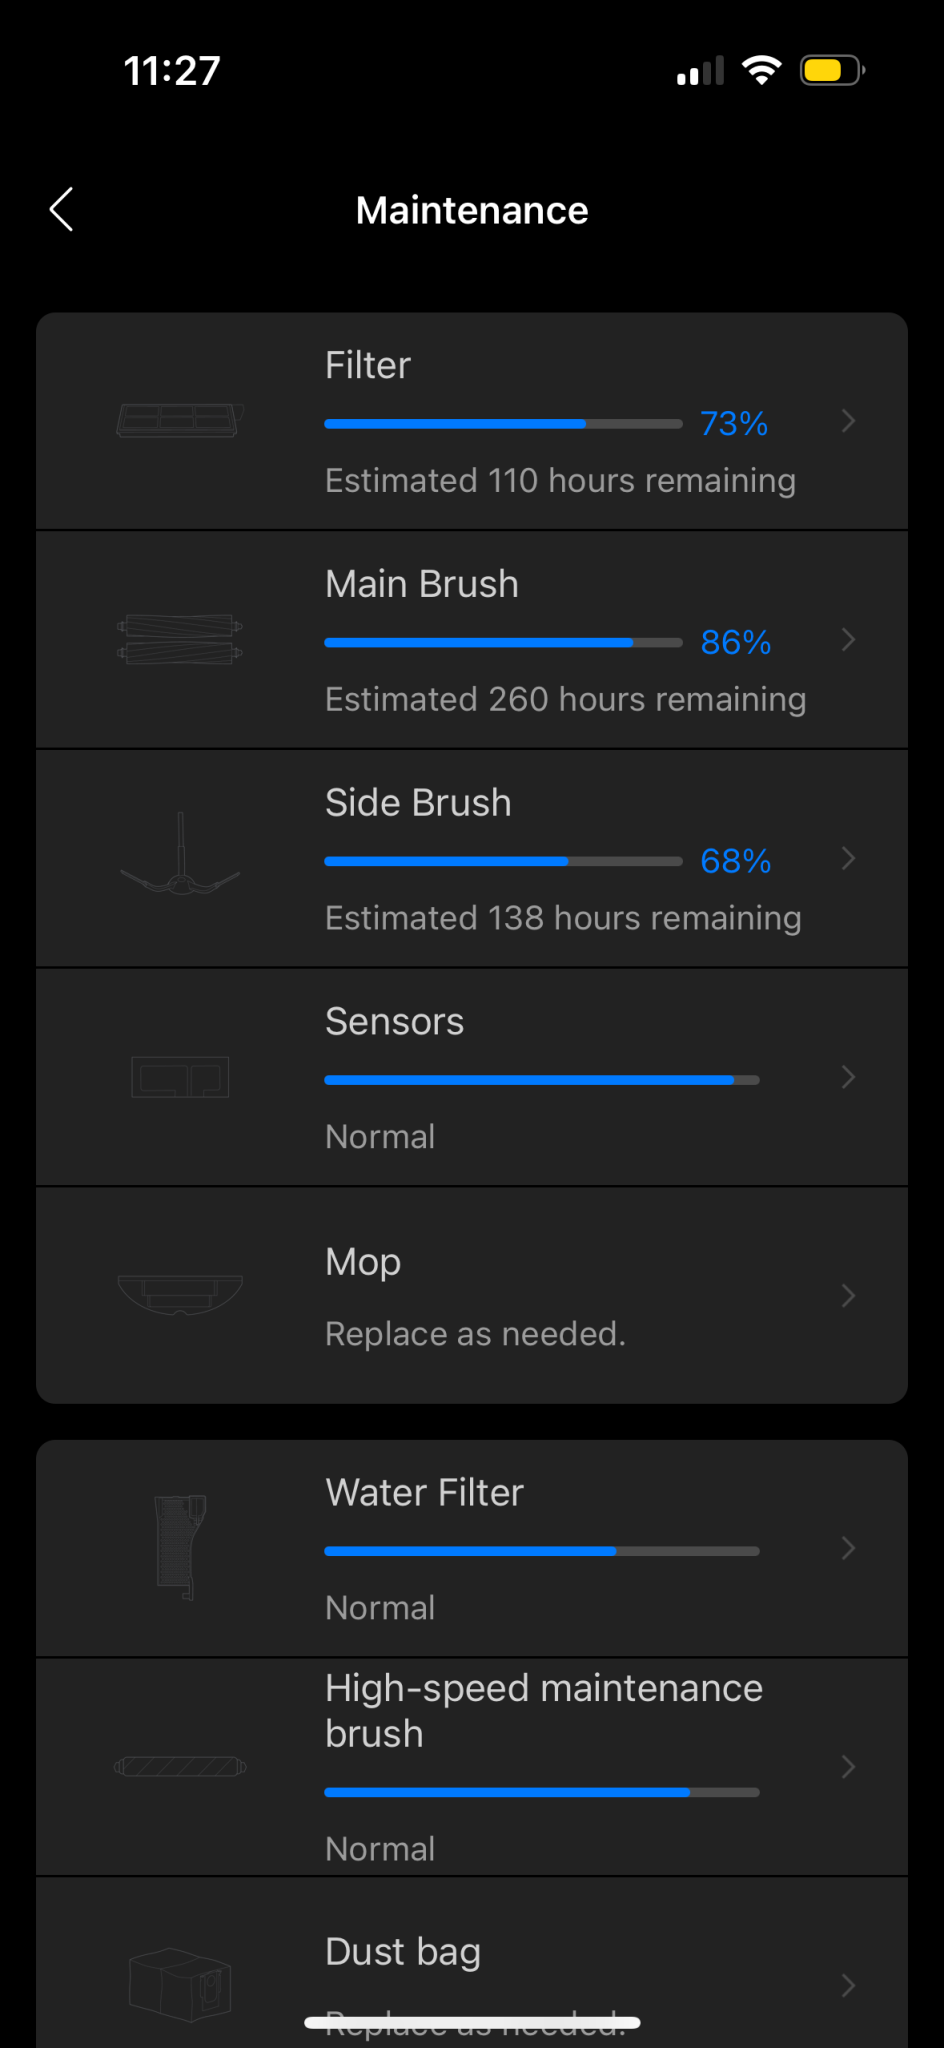Viewport: 944px width, 2048px height.
Task: Tap "Estimated 110 hours remaining" text
Action: tap(560, 481)
